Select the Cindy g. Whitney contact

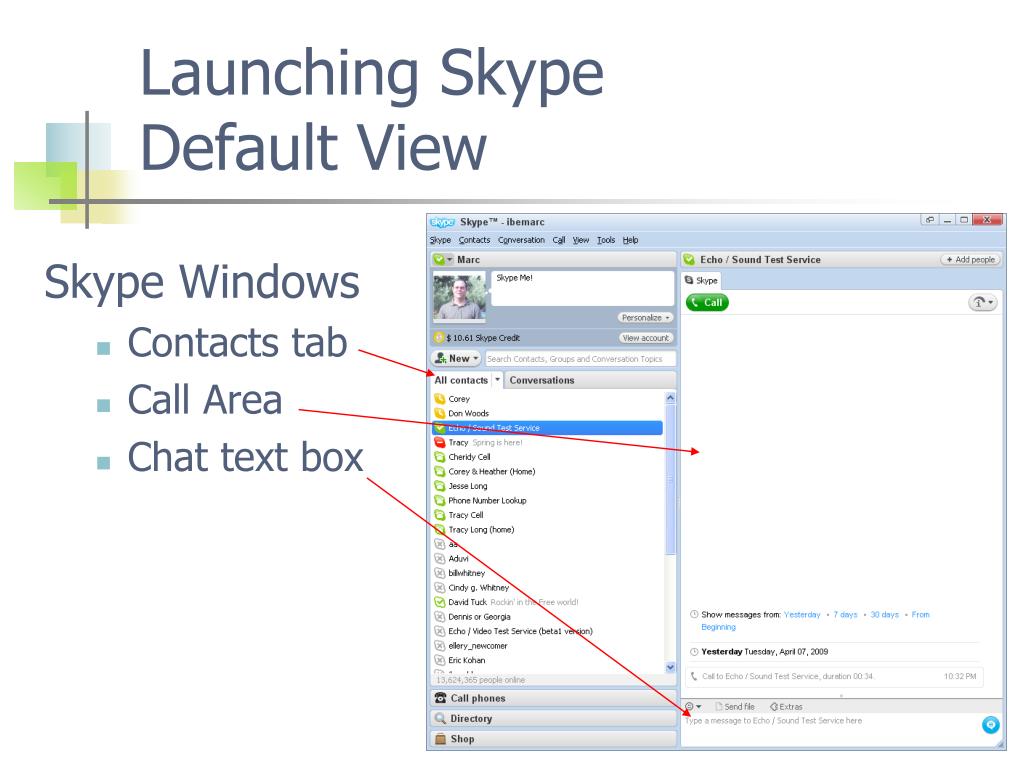[478, 588]
